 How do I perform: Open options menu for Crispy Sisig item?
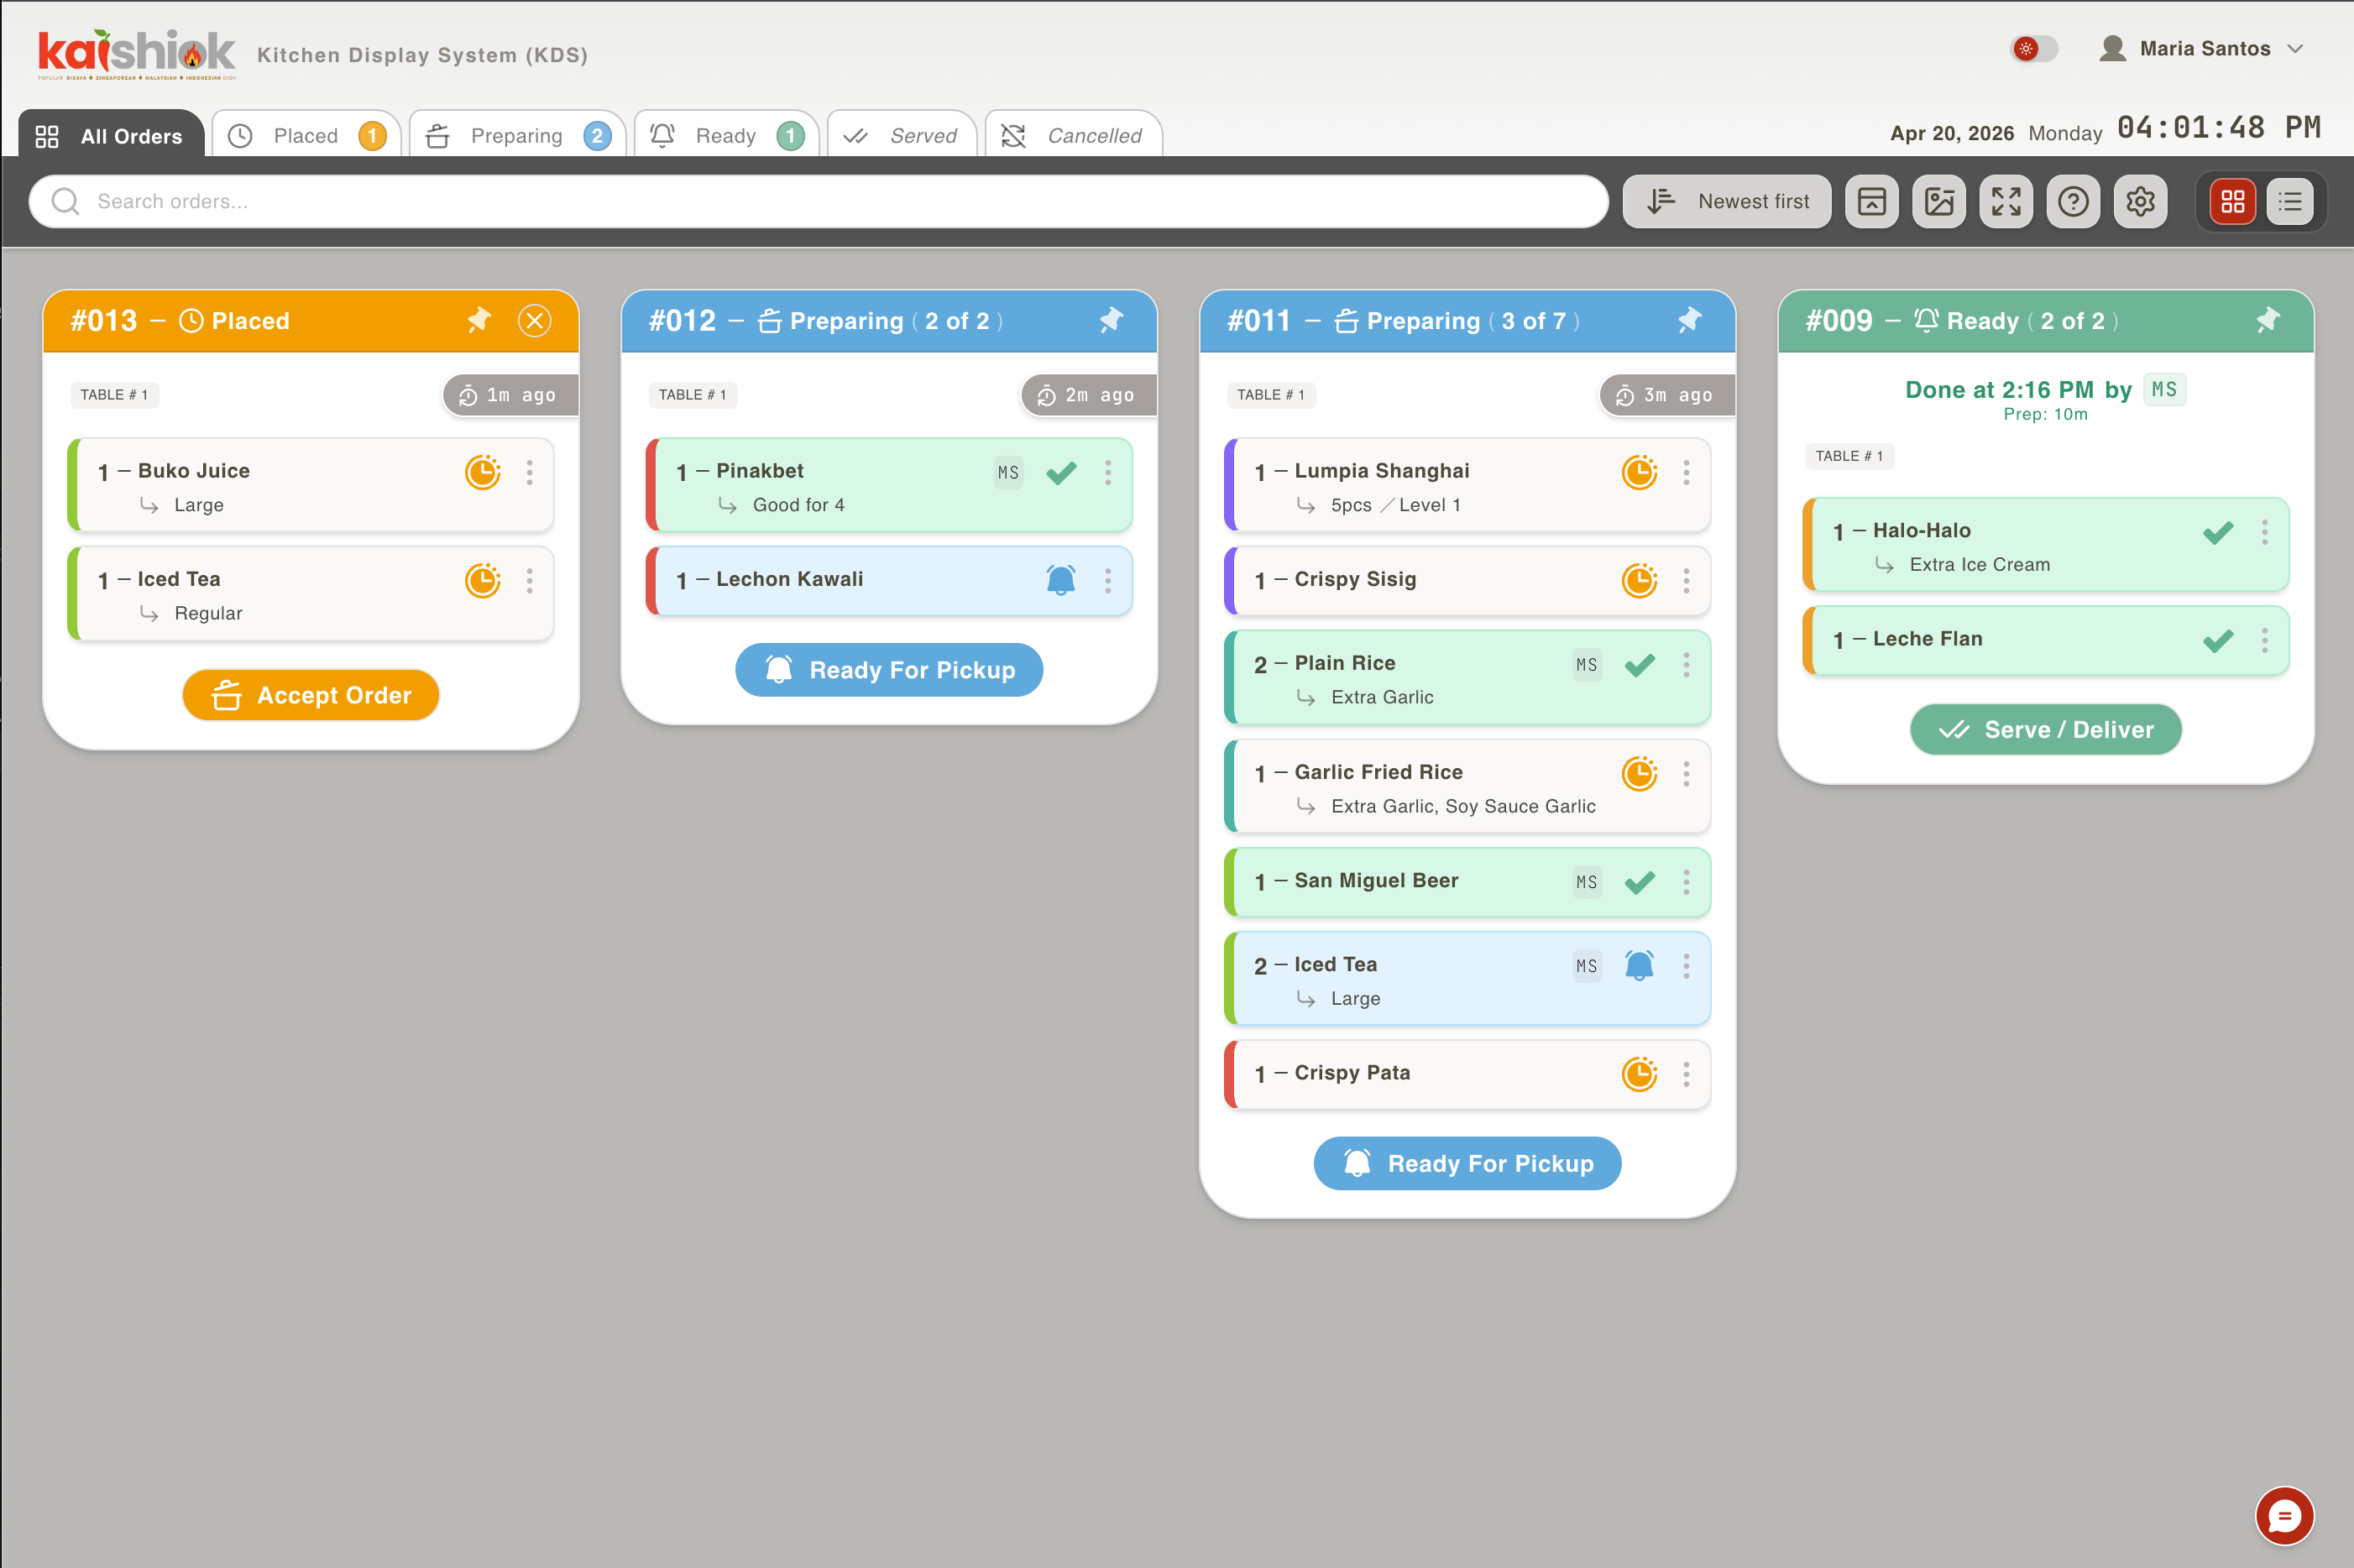click(1686, 580)
